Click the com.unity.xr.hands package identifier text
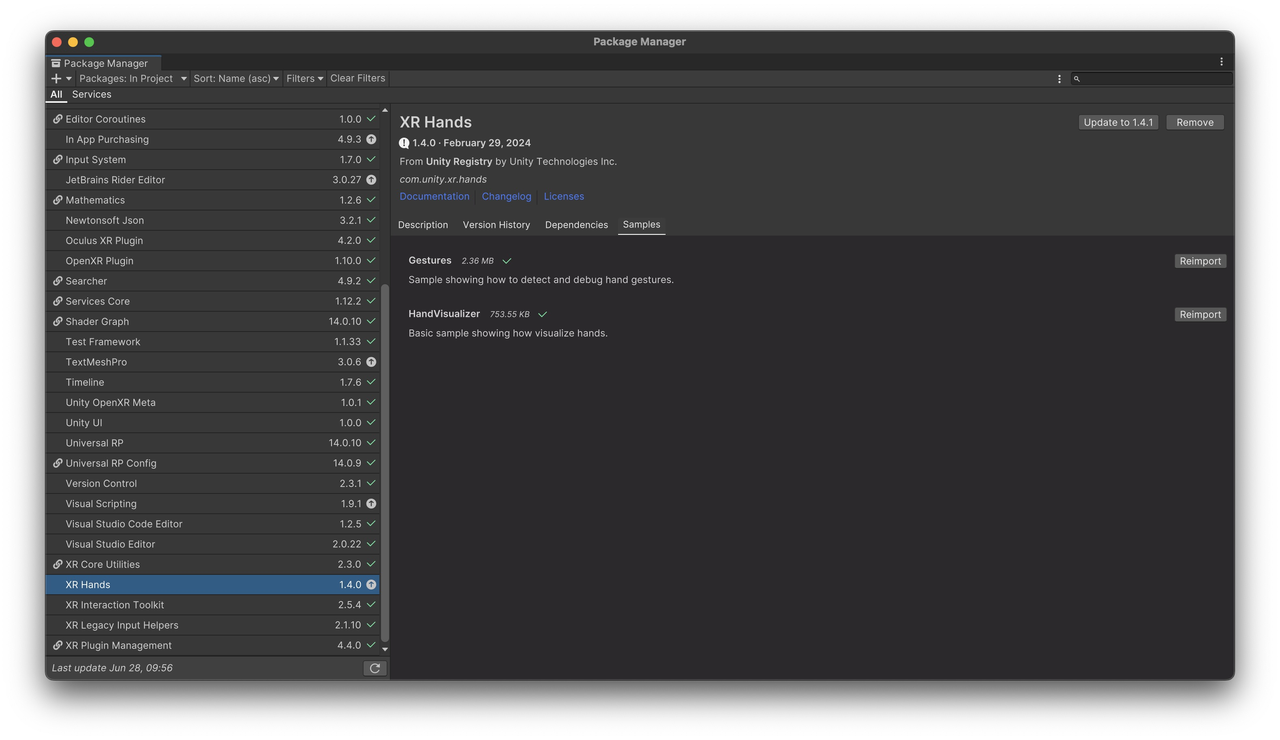Viewport: 1280px width, 740px height. (x=443, y=179)
